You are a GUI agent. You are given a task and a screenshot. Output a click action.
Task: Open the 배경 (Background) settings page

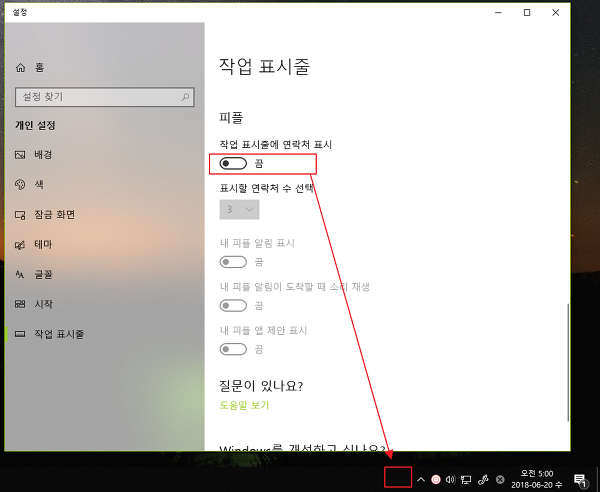tap(34, 155)
